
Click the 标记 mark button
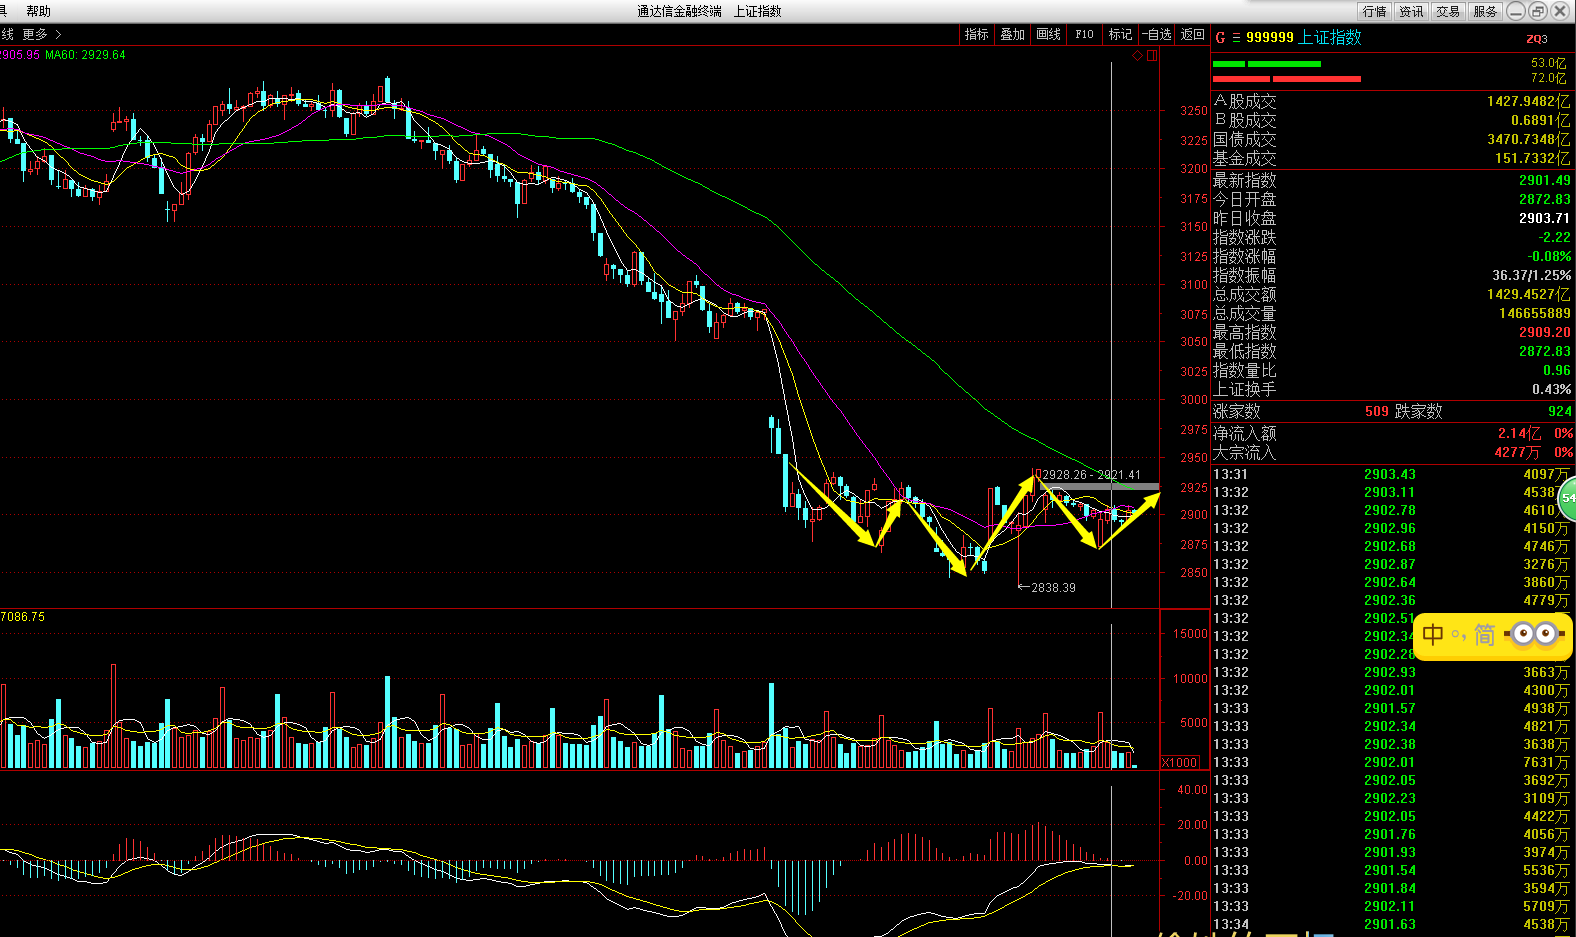(1120, 34)
